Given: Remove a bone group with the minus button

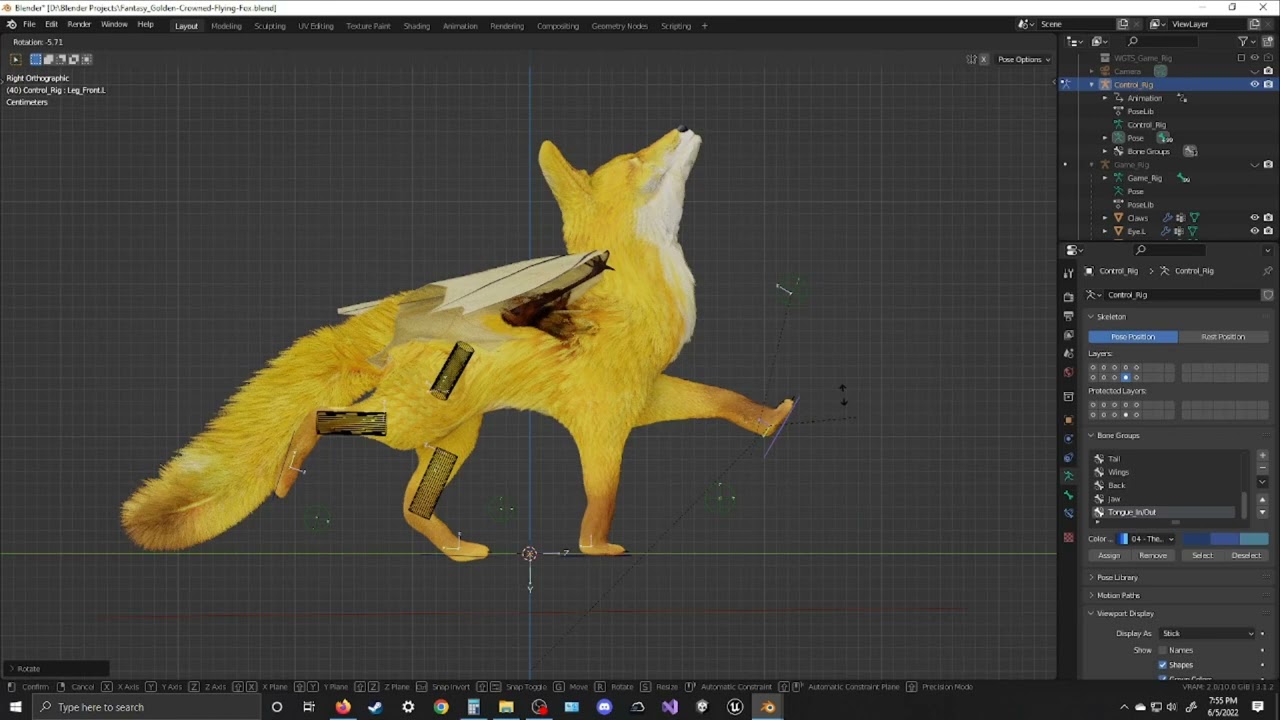Looking at the screenshot, I should coord(1263,468).
